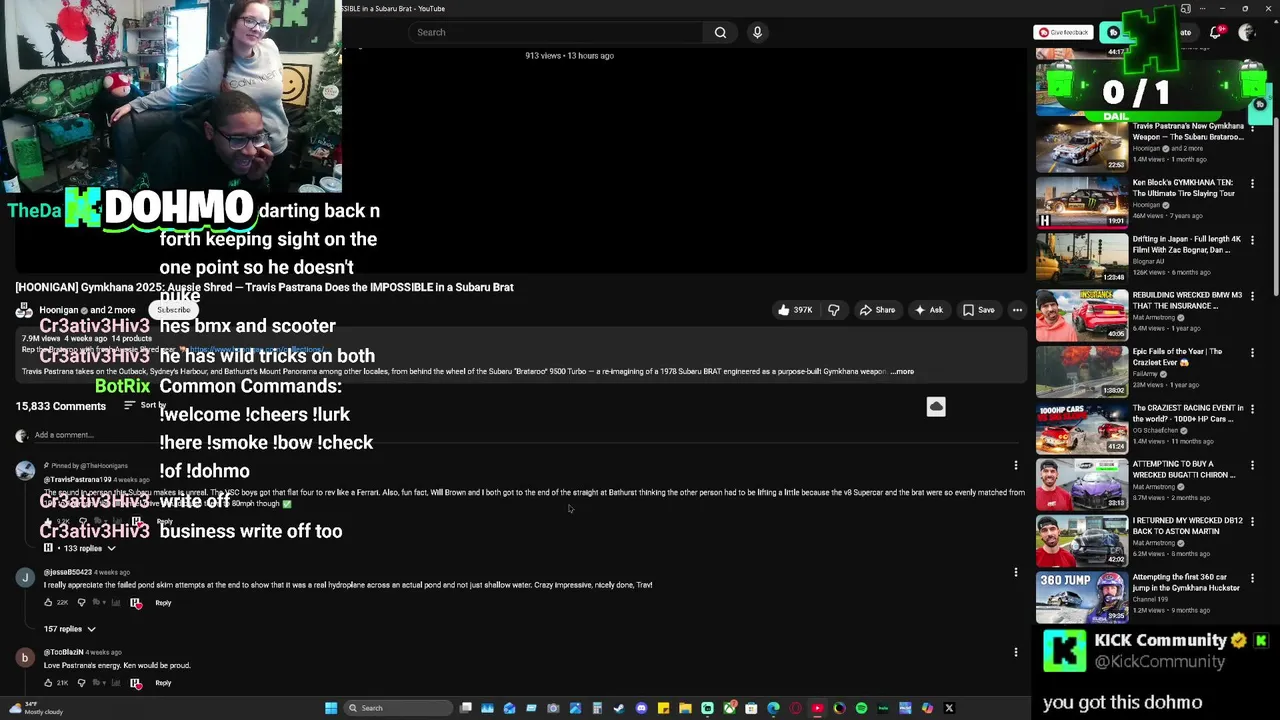Open options menu for TooBlaziN's comment
Screen dimensions: 1280x720
1016,652
